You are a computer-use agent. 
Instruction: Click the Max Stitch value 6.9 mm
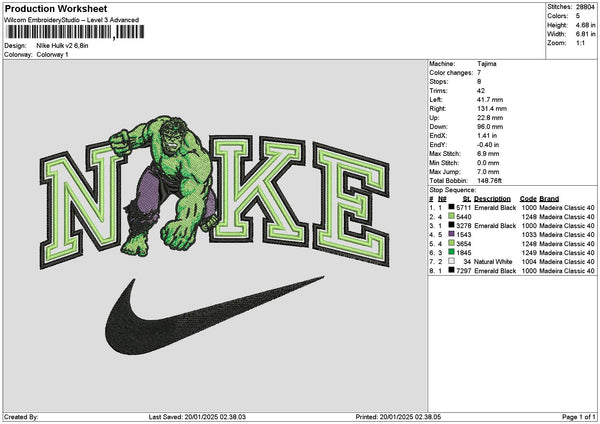[488, 154]
